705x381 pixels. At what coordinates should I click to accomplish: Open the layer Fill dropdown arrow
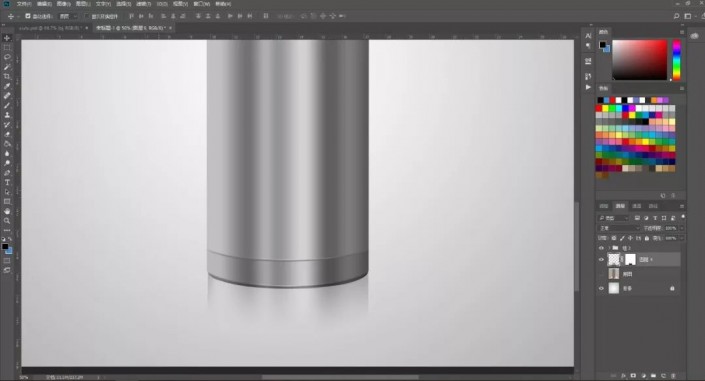pyautogui.click(x=682, y=238)
